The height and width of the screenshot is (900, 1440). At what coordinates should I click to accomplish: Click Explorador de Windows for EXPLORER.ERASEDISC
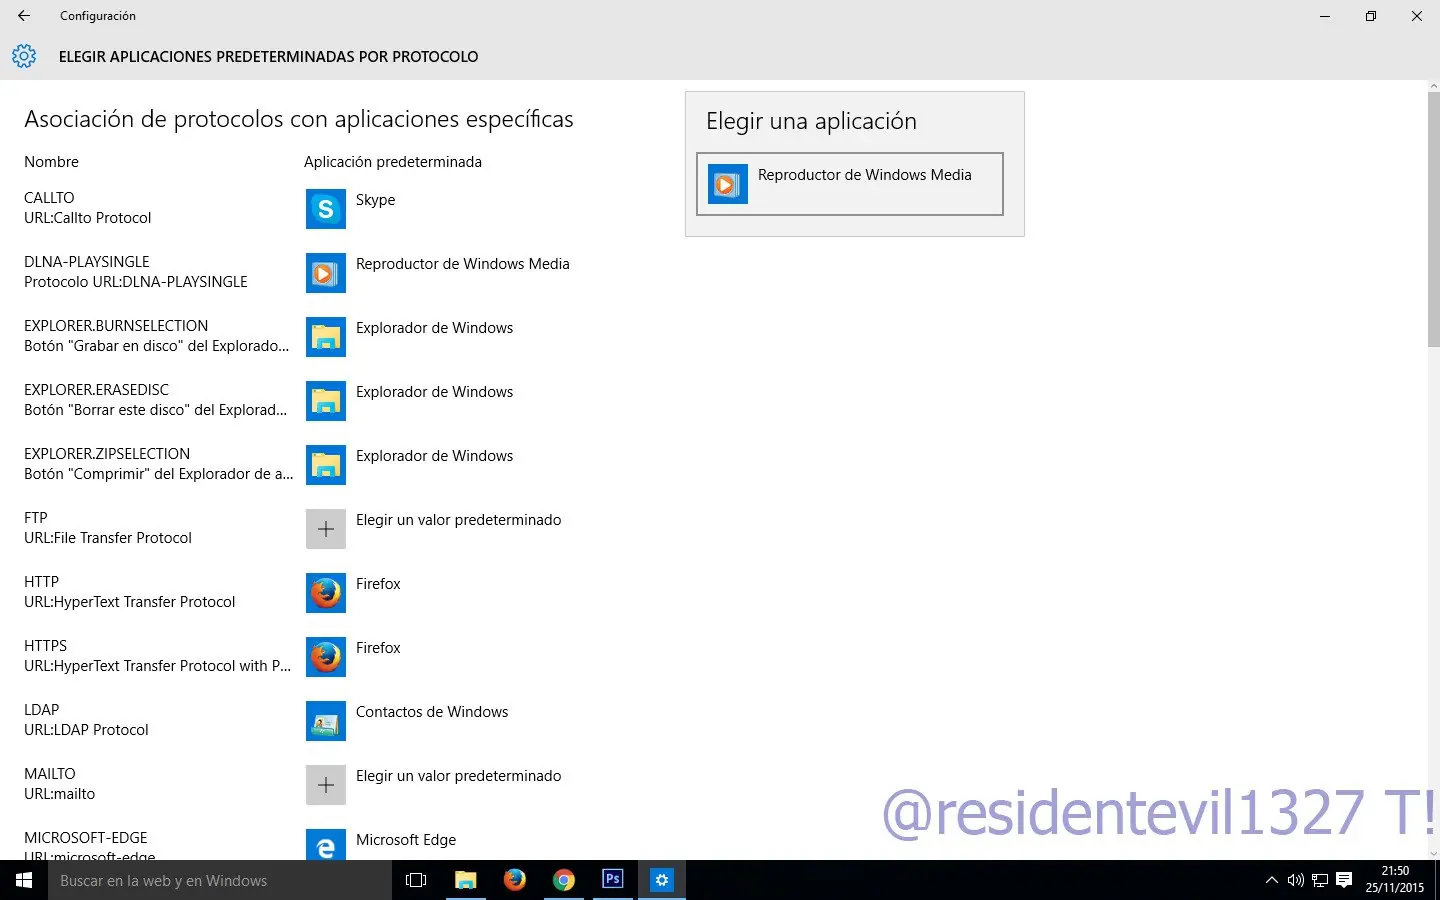pyautogui.click(x=435, y=392)
